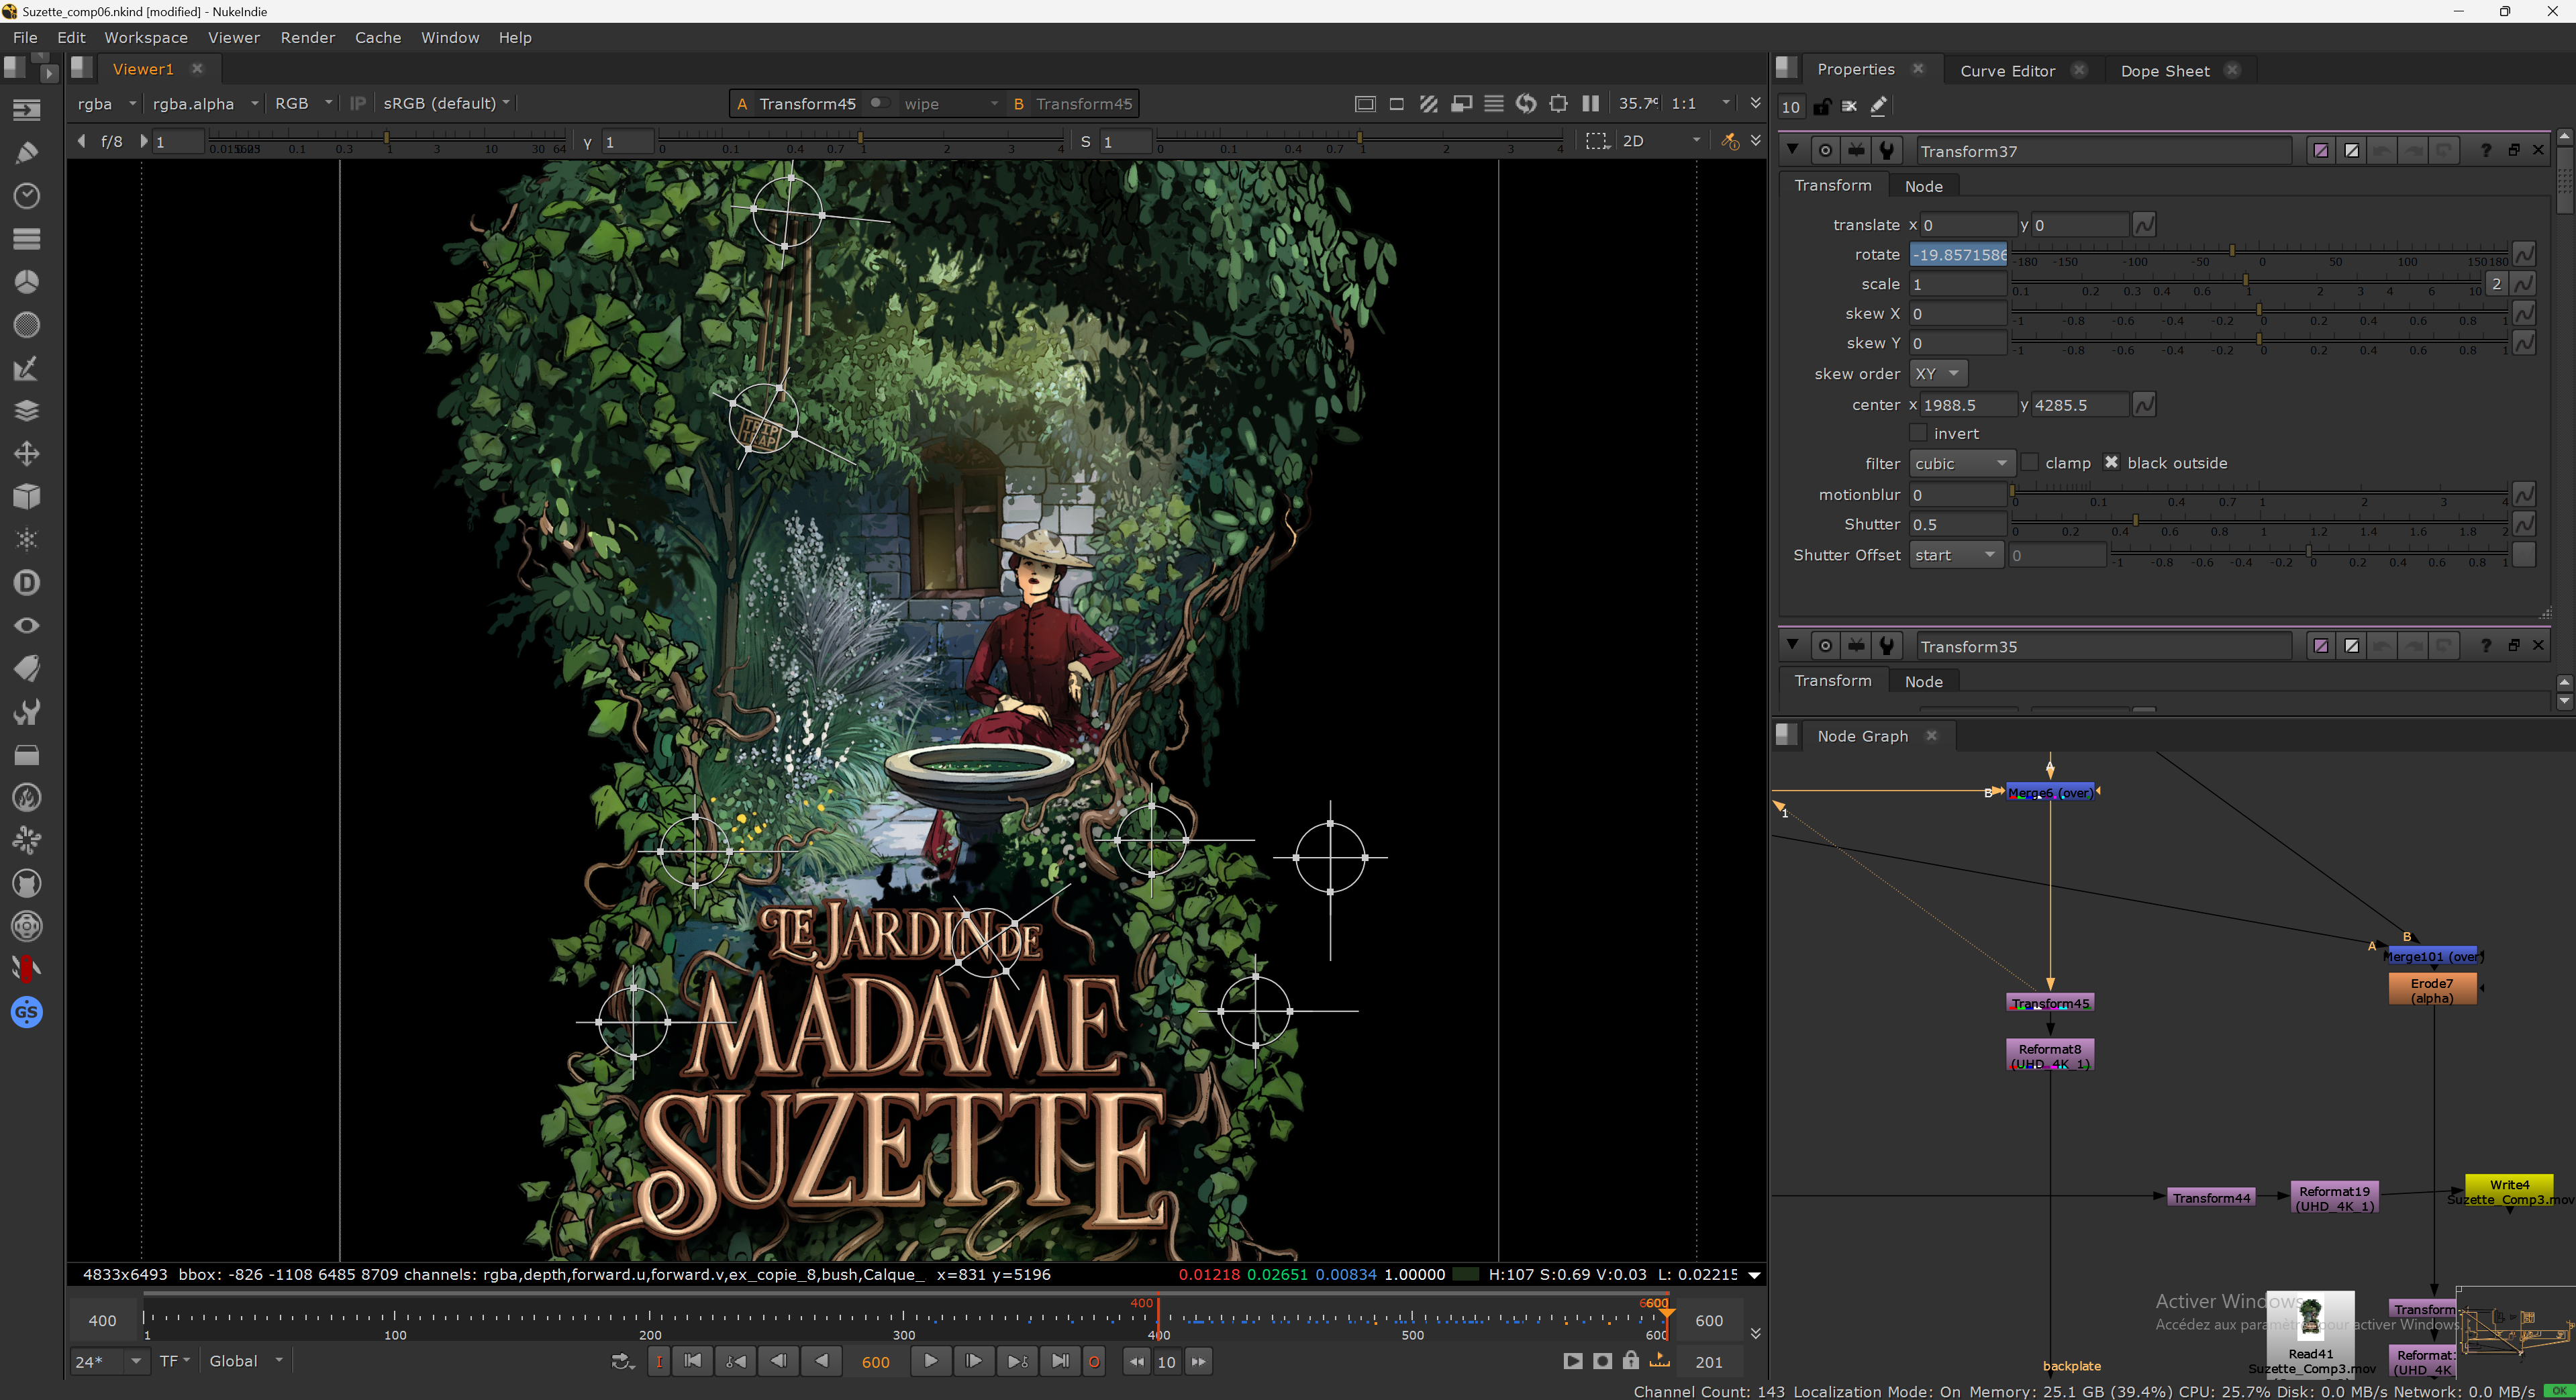Open the Render menu
The height and width of the screenshot is (1400, 2576).
[x=307, y=38]
